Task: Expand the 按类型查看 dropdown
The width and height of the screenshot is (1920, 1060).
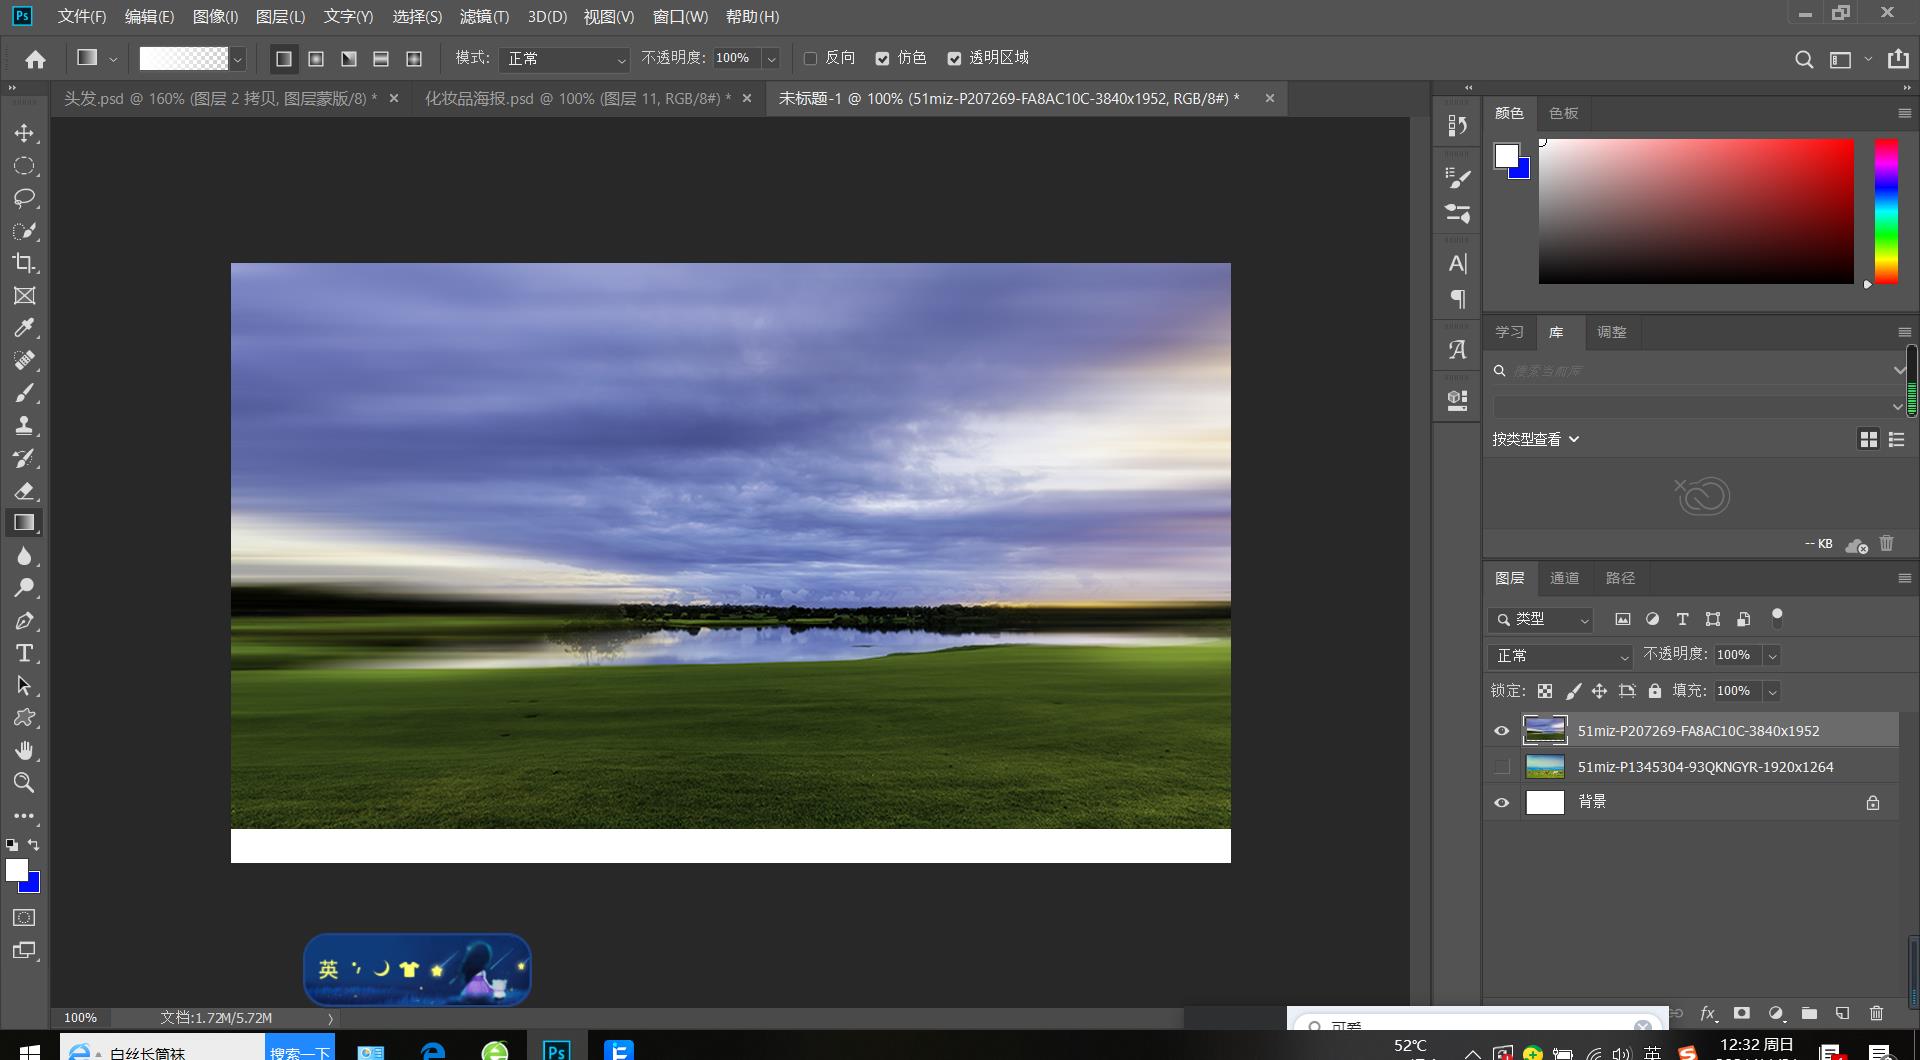Action: [x=1535, y=439]
